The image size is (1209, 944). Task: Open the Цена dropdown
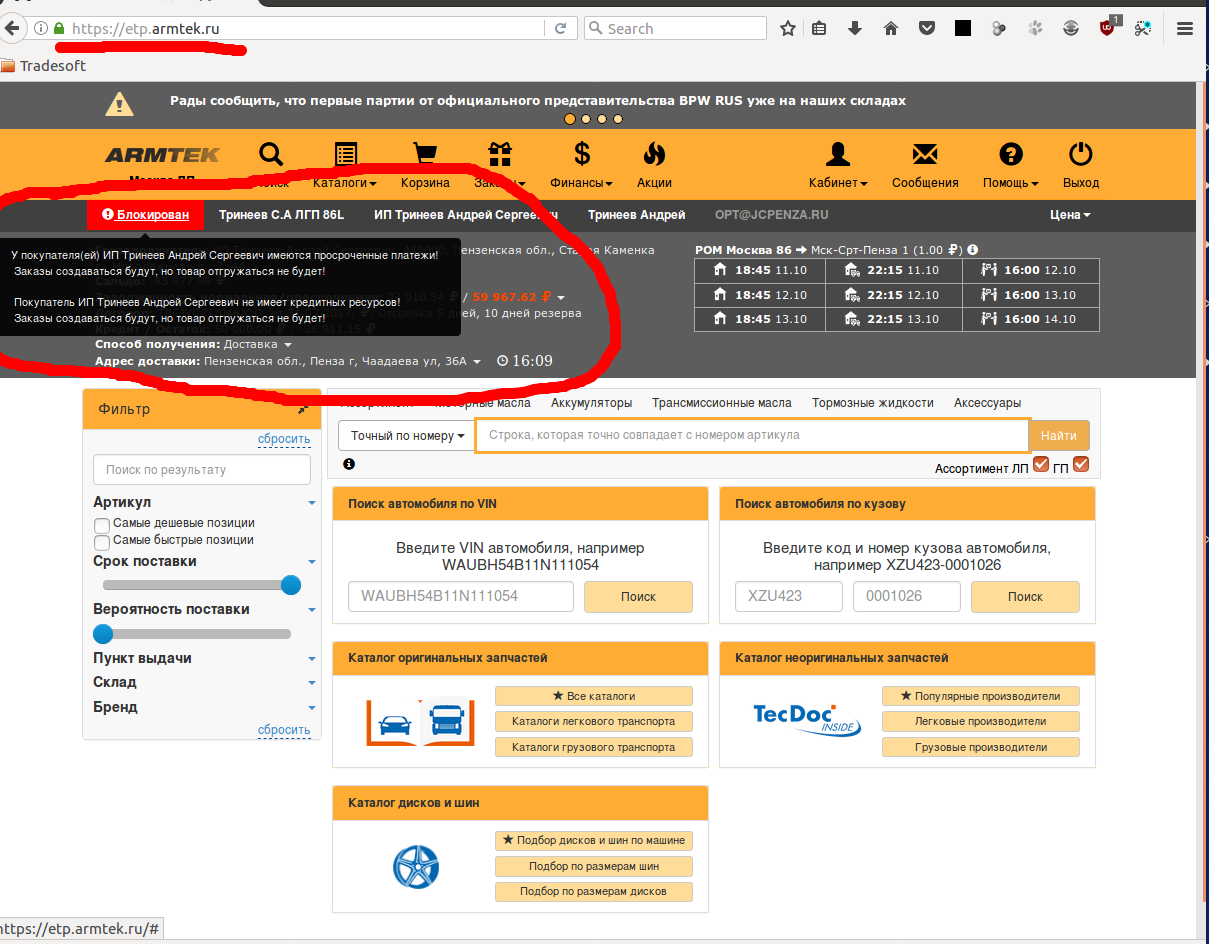coord(1070,215)
